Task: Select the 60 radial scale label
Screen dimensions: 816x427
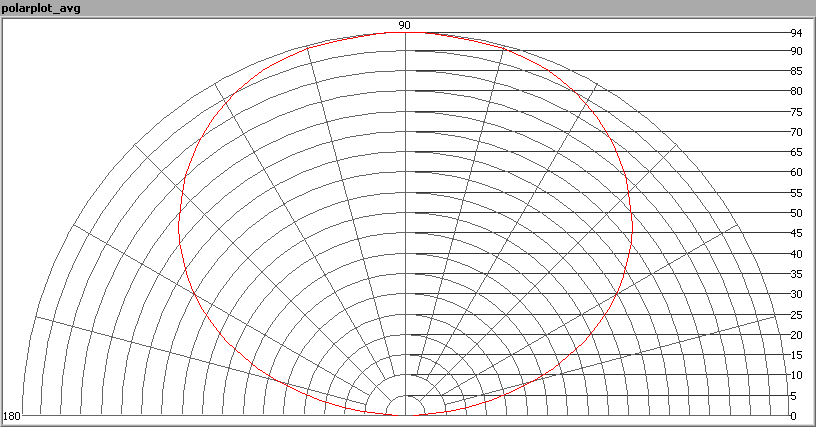Action: pyautogui.click(x=795, y=173)
